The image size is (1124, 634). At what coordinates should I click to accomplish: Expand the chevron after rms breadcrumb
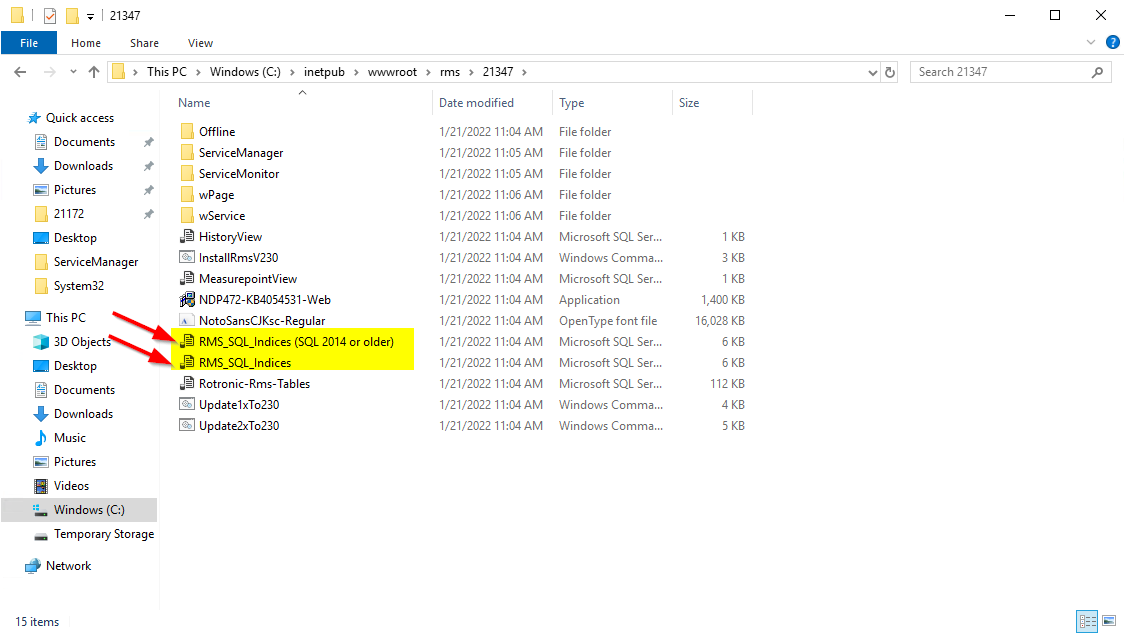coord(471,72)
